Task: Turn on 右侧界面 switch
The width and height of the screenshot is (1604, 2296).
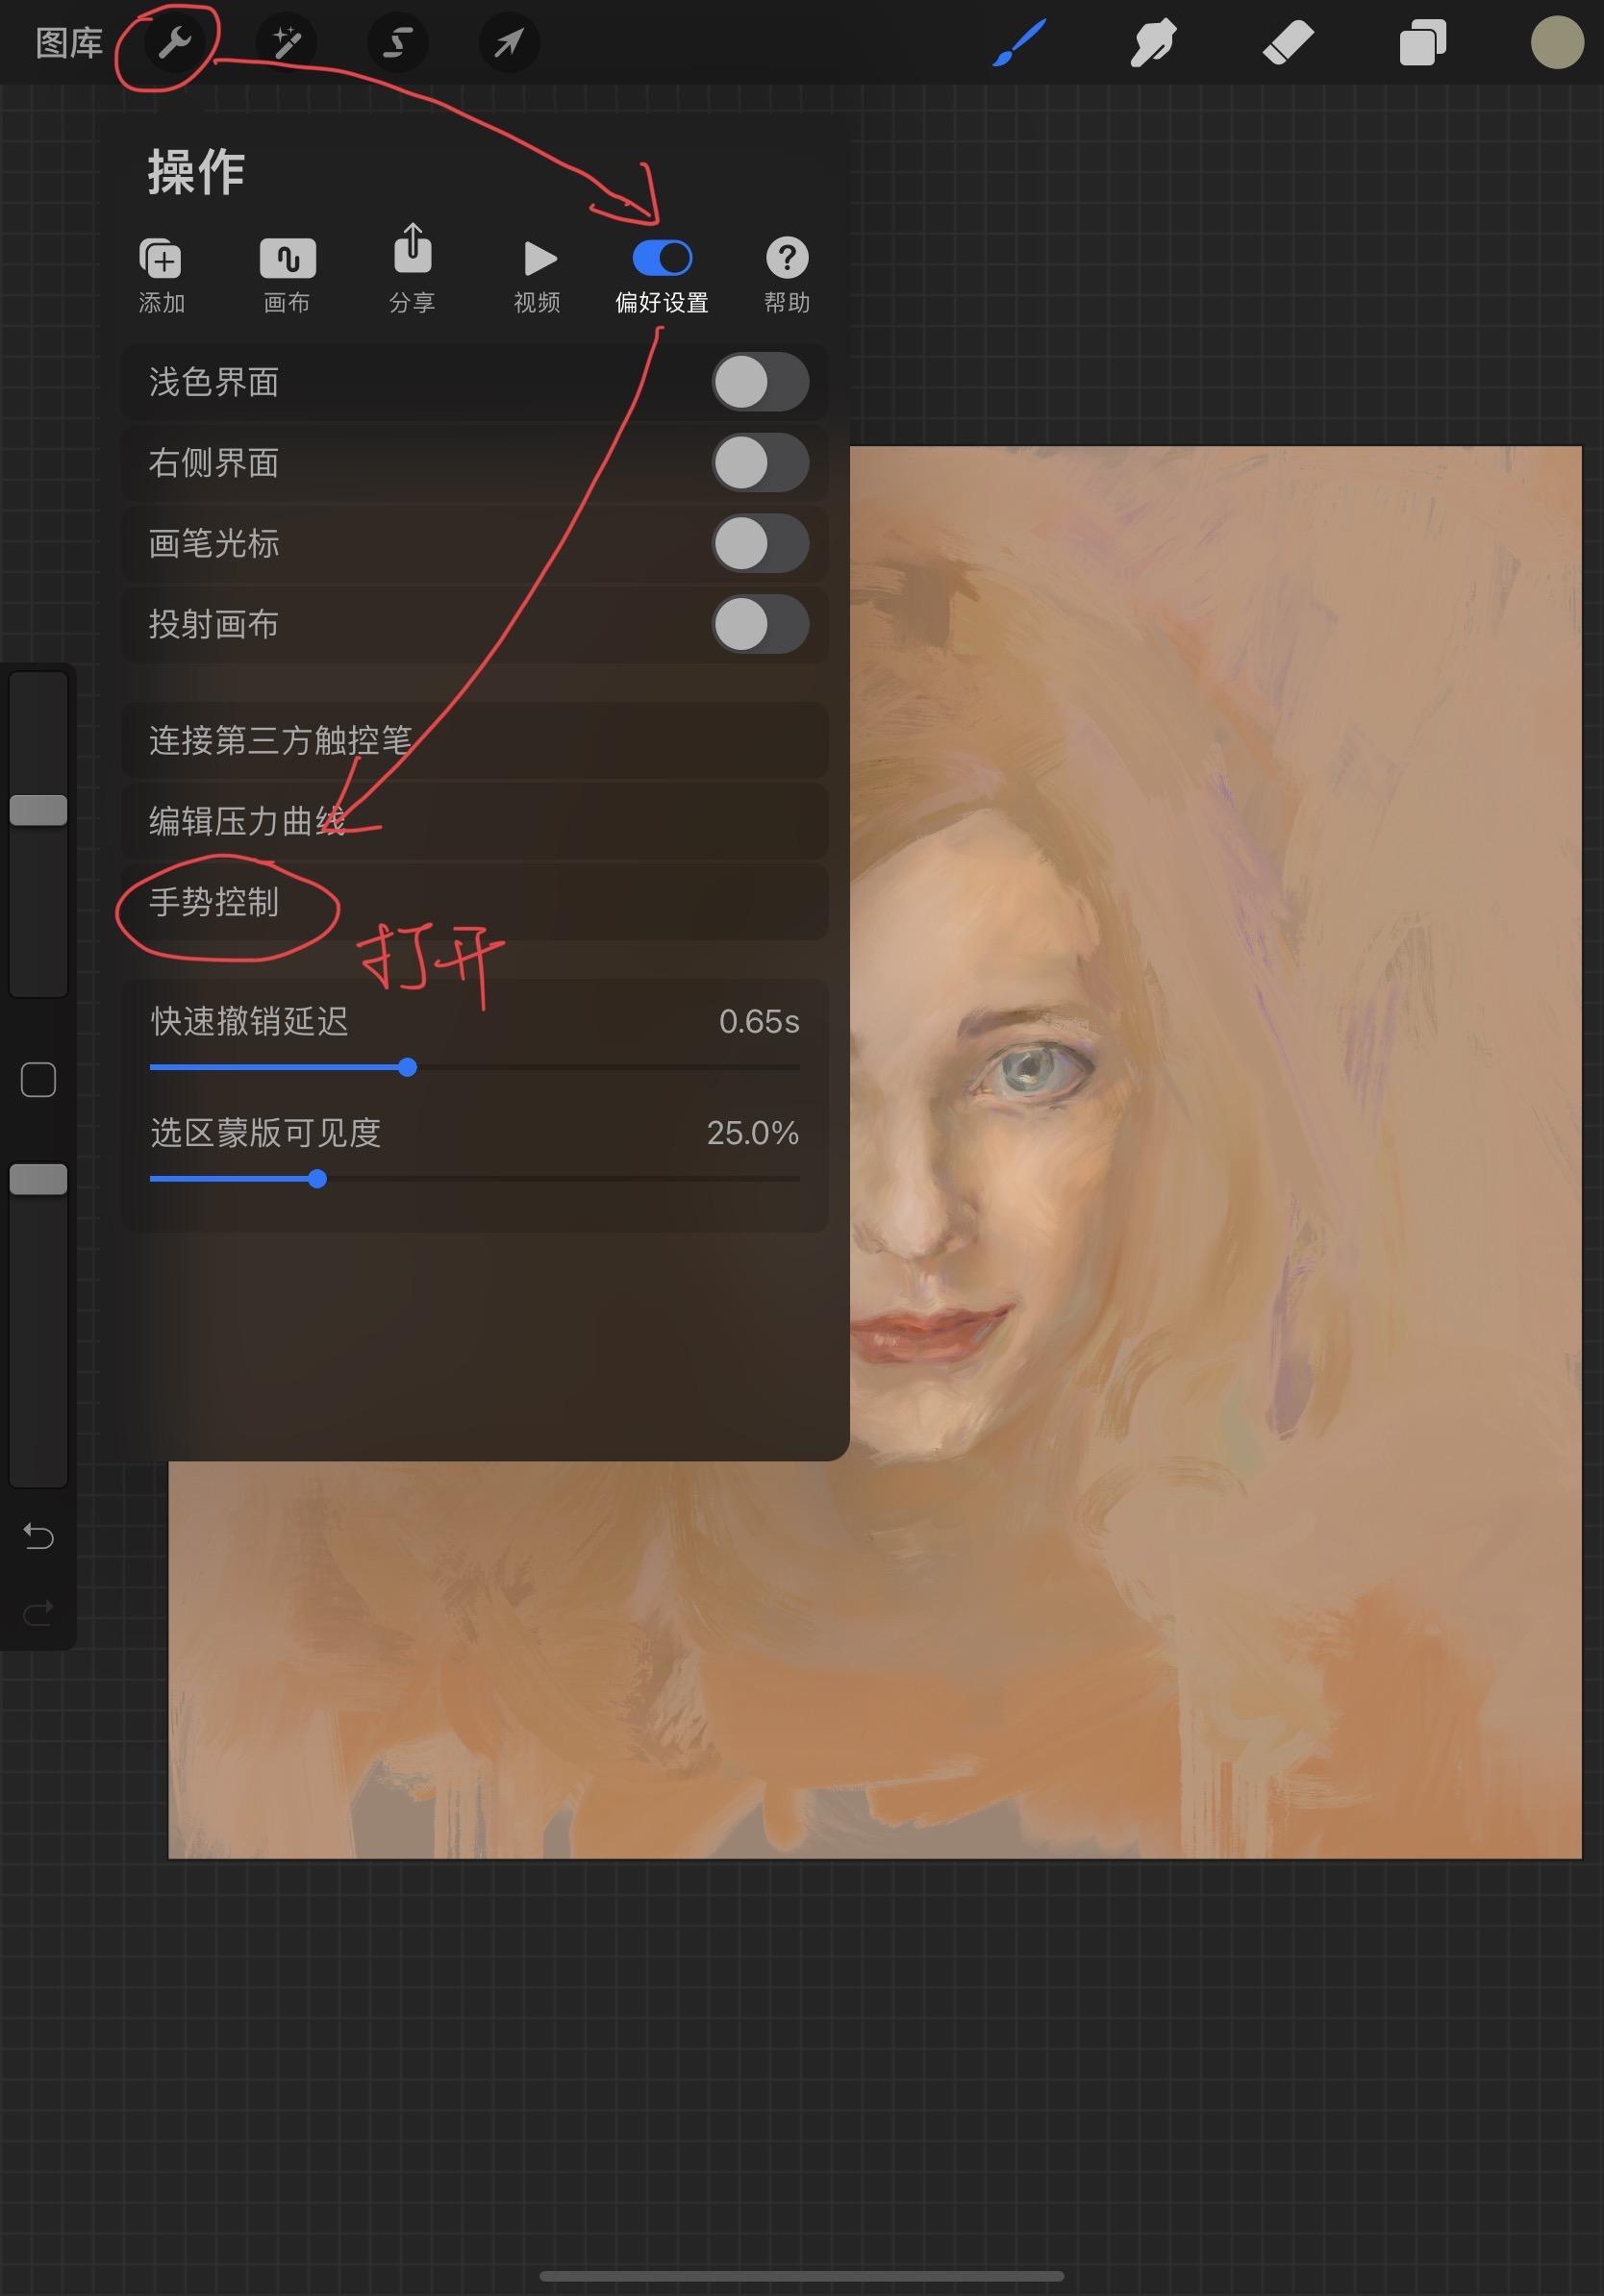Action: click(762, 463)
